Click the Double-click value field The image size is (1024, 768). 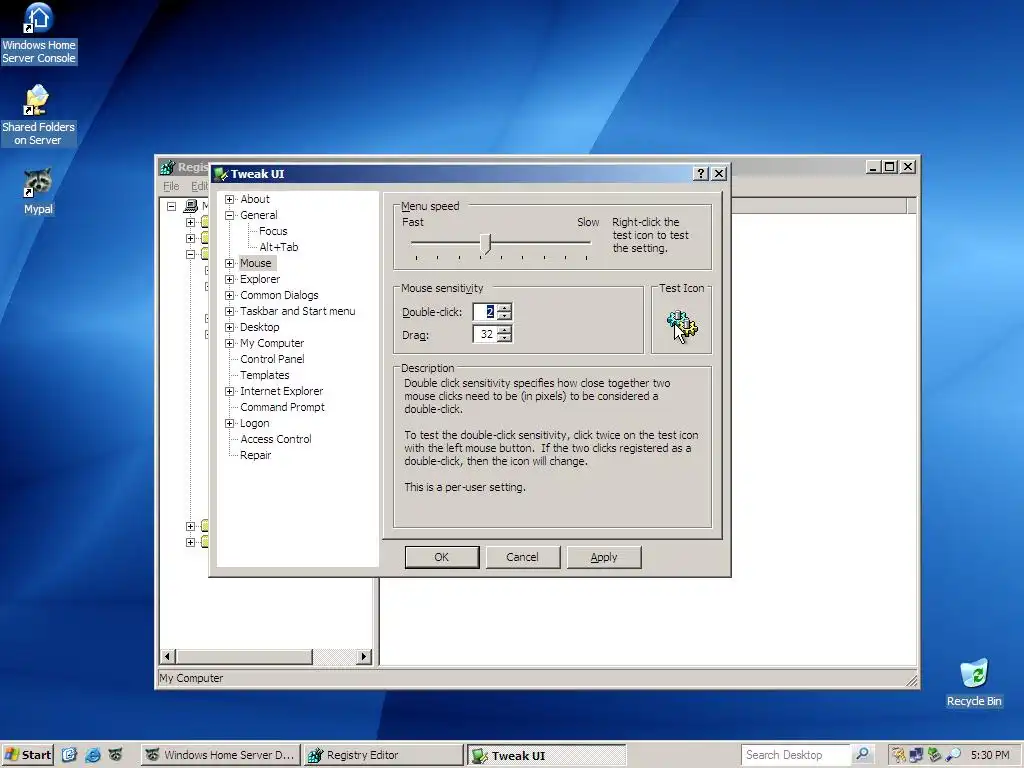click(485, 312)
